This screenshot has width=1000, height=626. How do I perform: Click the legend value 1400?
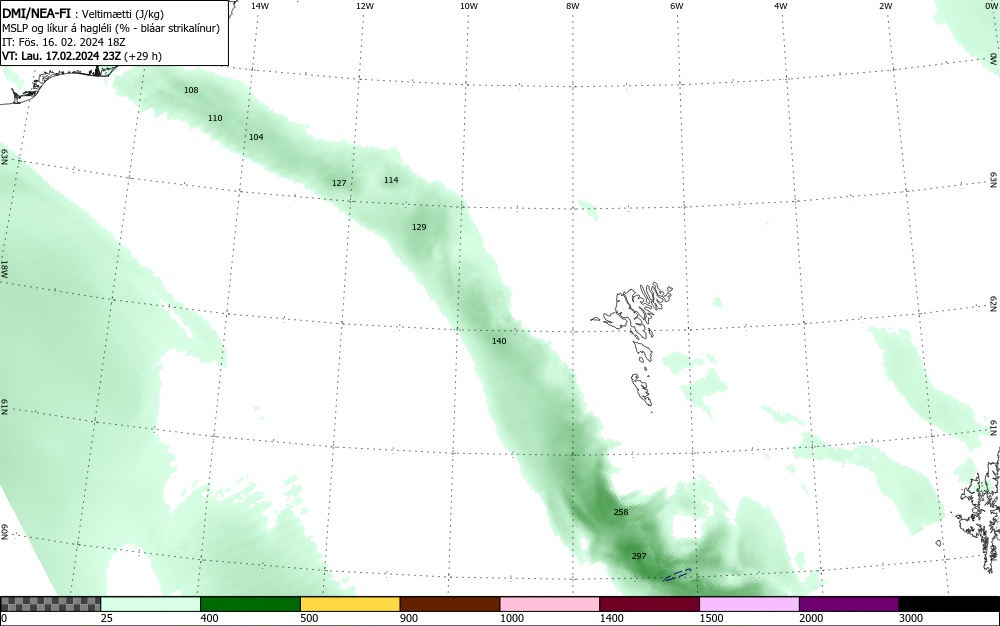611,618
